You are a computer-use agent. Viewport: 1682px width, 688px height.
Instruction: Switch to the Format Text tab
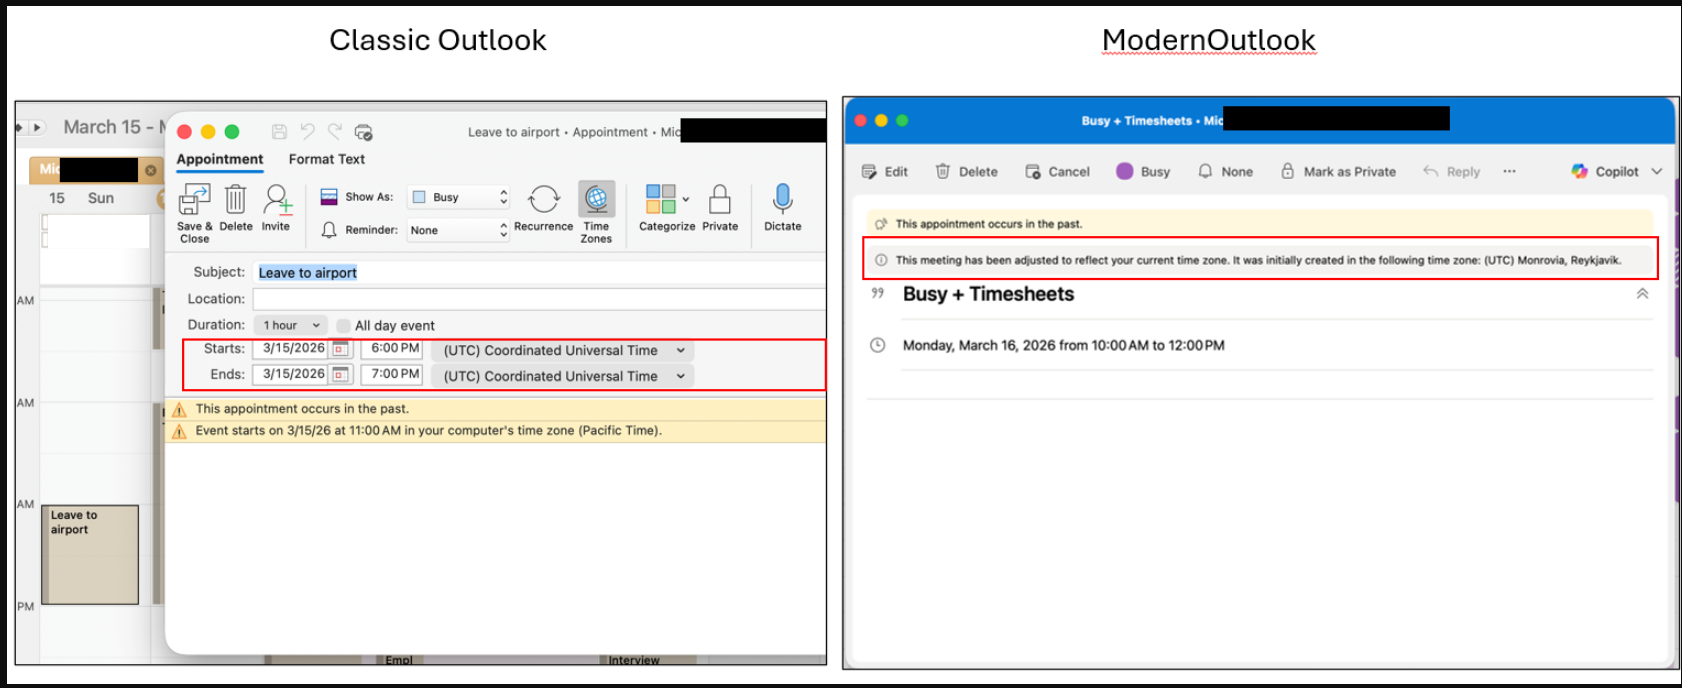pyautogui.click(x=327, y=159)
